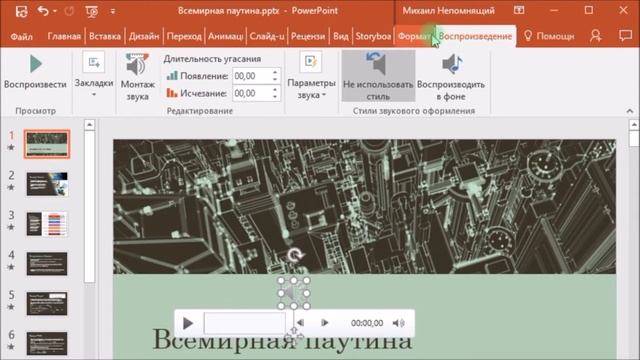
Task: Click the Исчезание fade-out duration field
Action: 251,93
